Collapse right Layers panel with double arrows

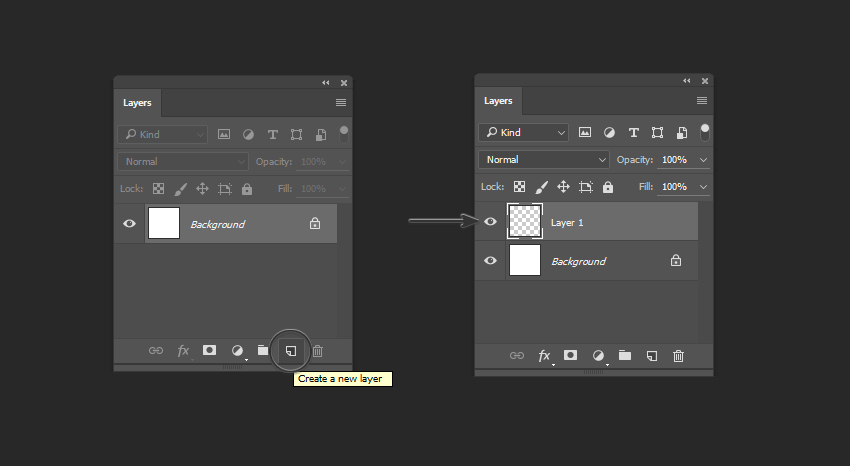pos(687,80)
